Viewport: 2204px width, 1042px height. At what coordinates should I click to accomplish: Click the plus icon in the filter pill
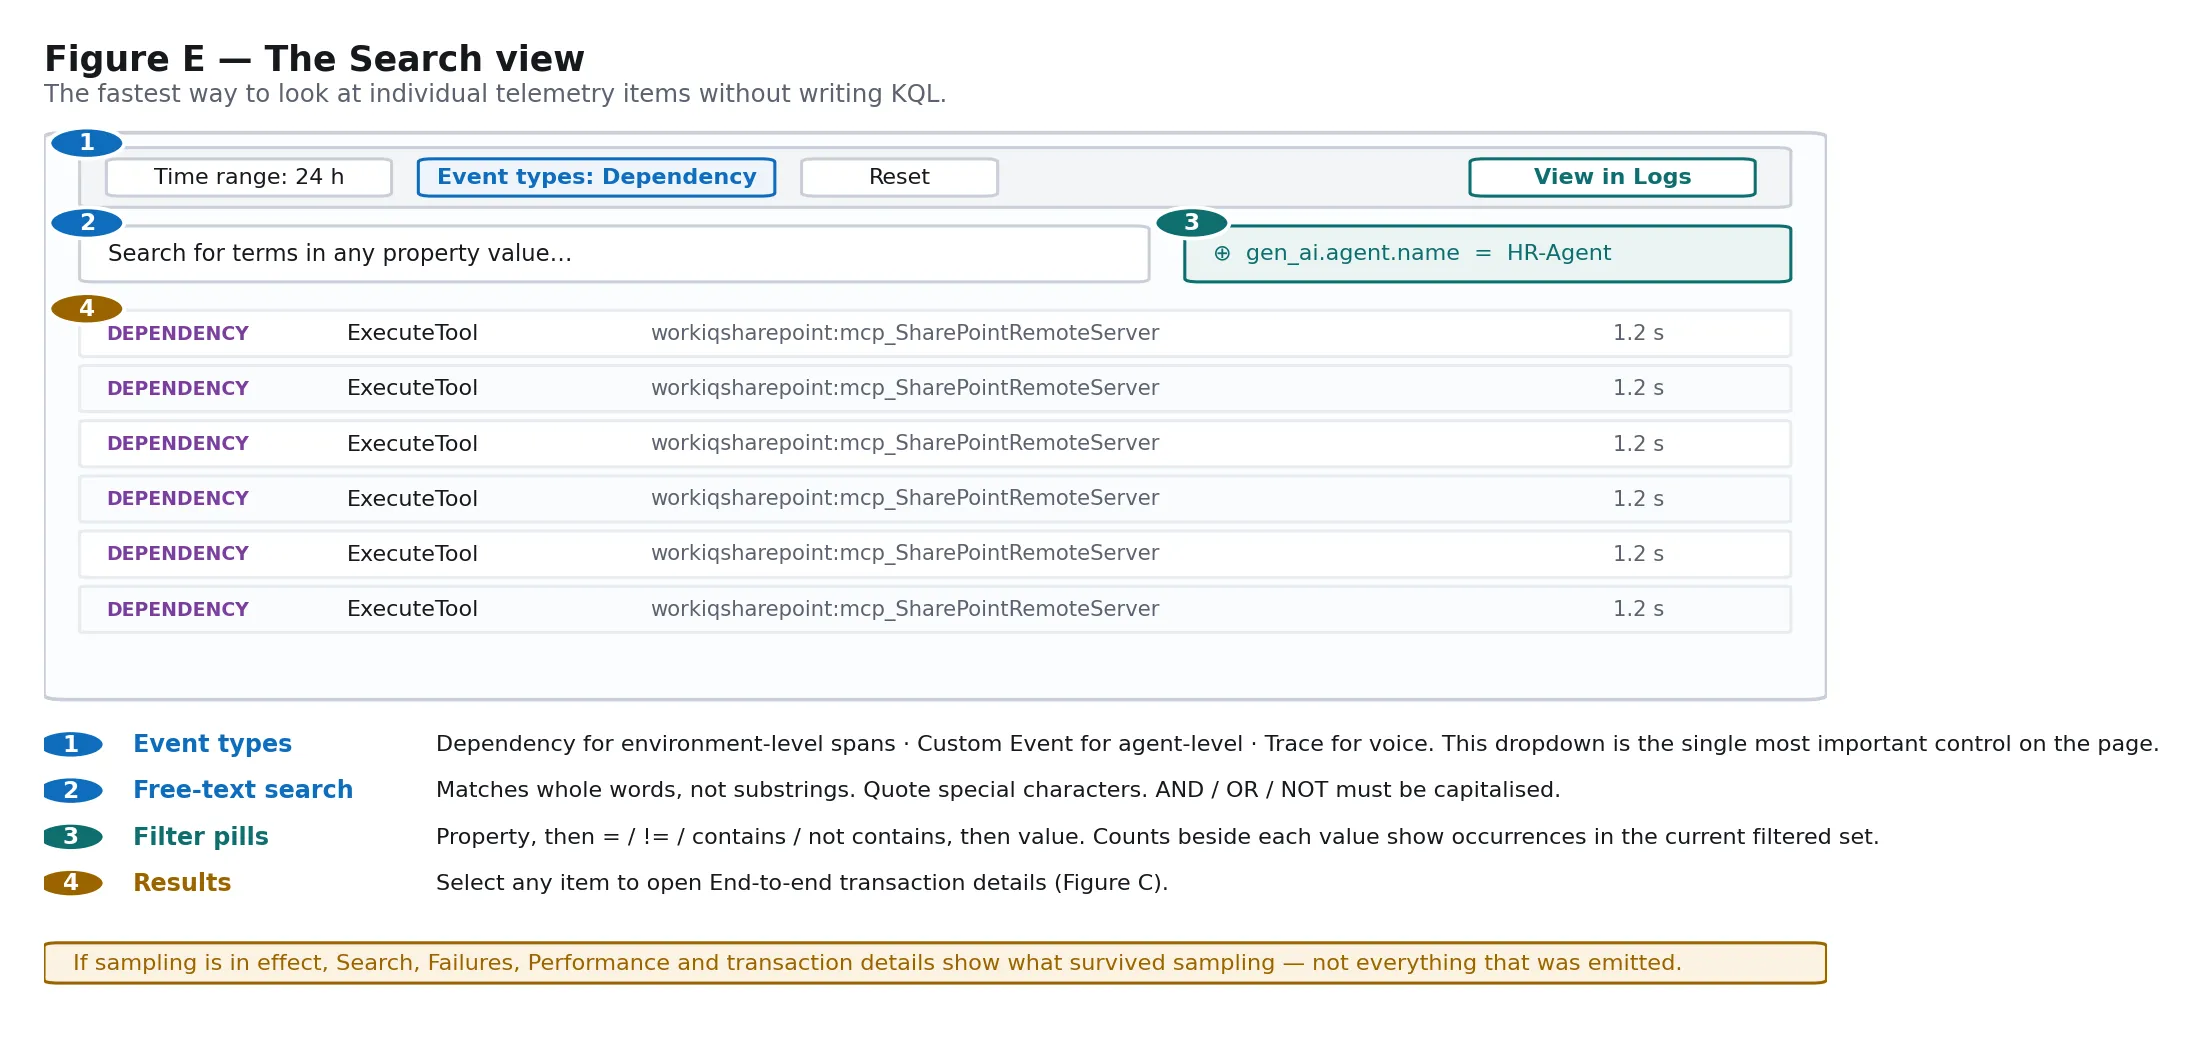(1222, 254)
